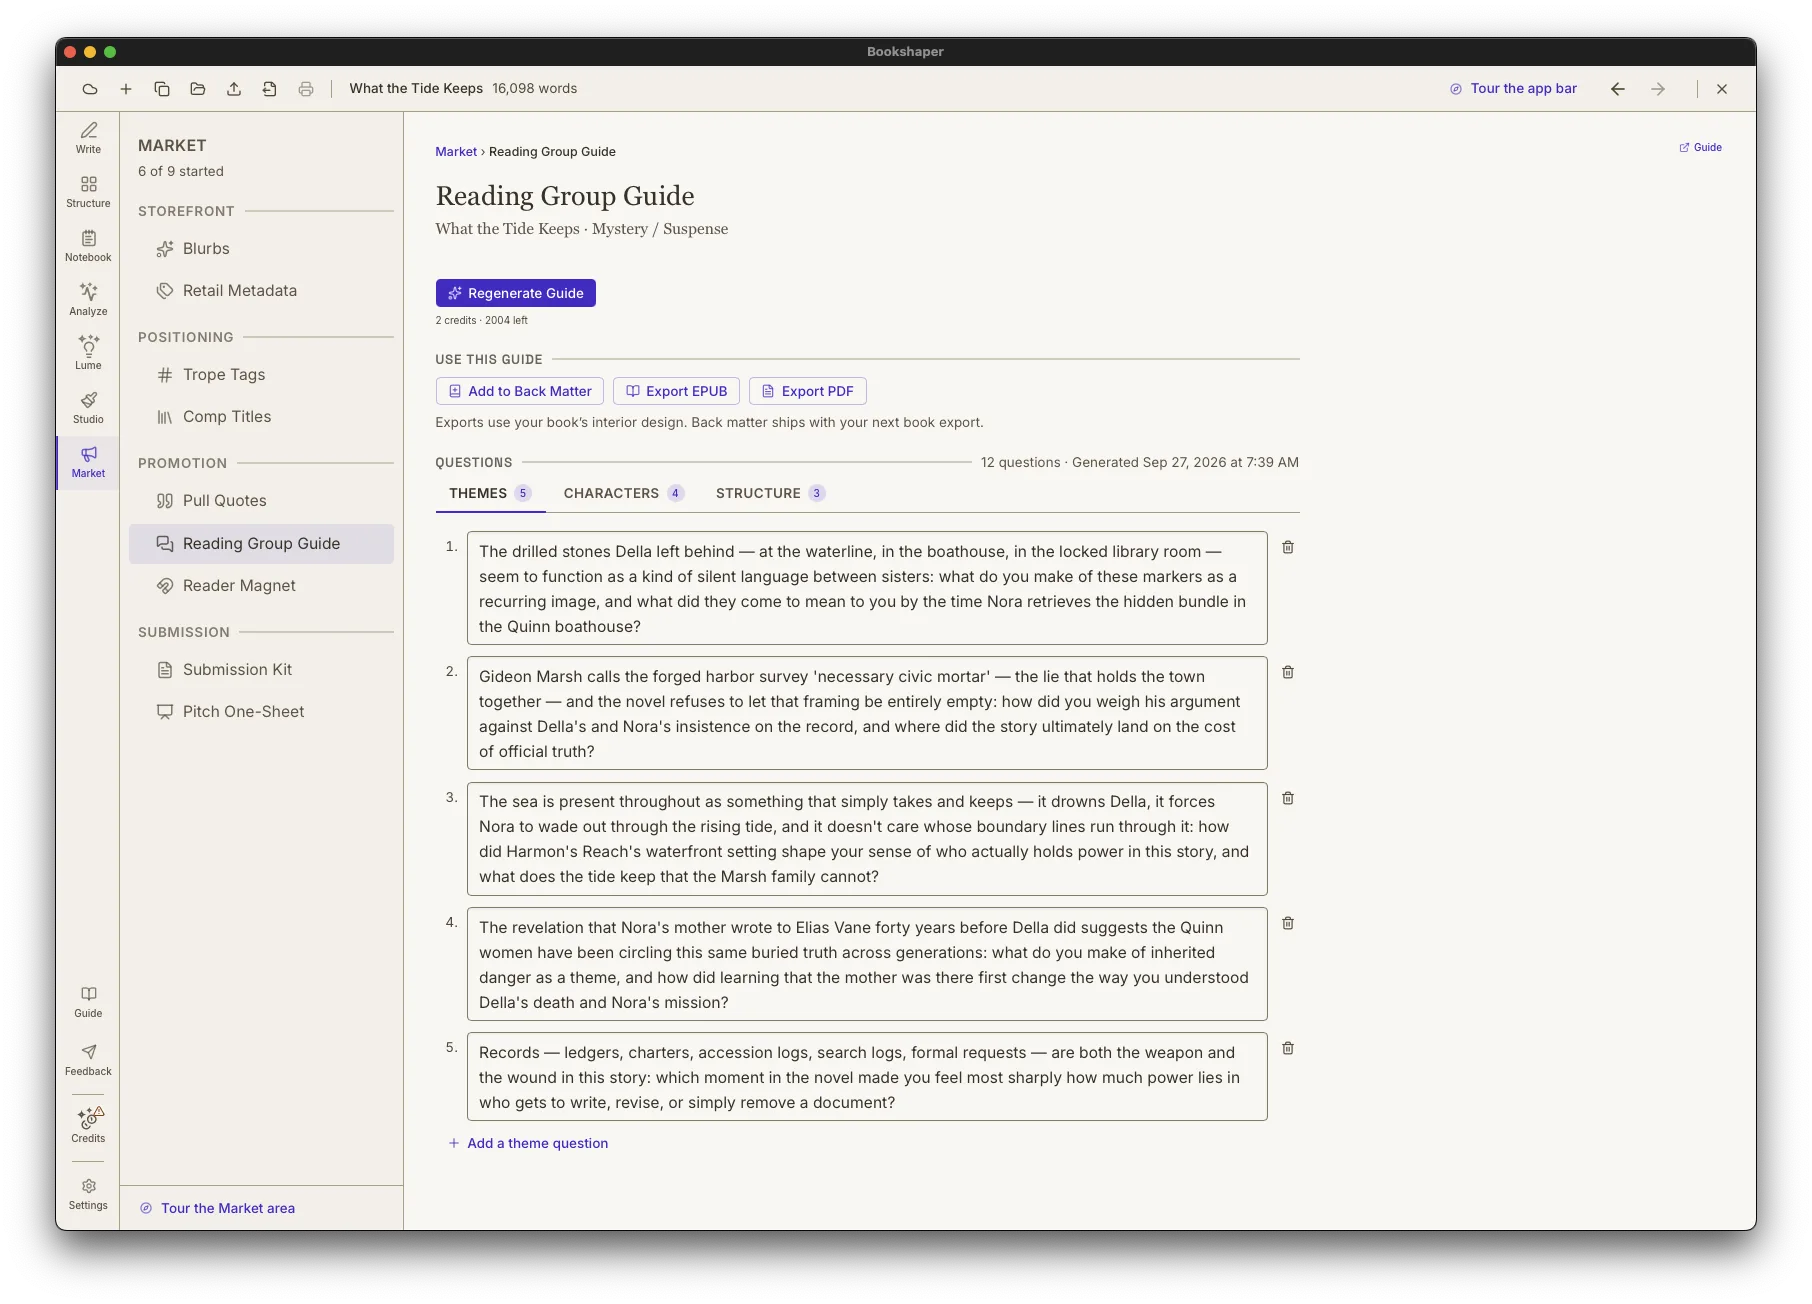Open Trope Tags in sidebar
This screenshot has width=1812, height=1304.
tap(261, 375)
